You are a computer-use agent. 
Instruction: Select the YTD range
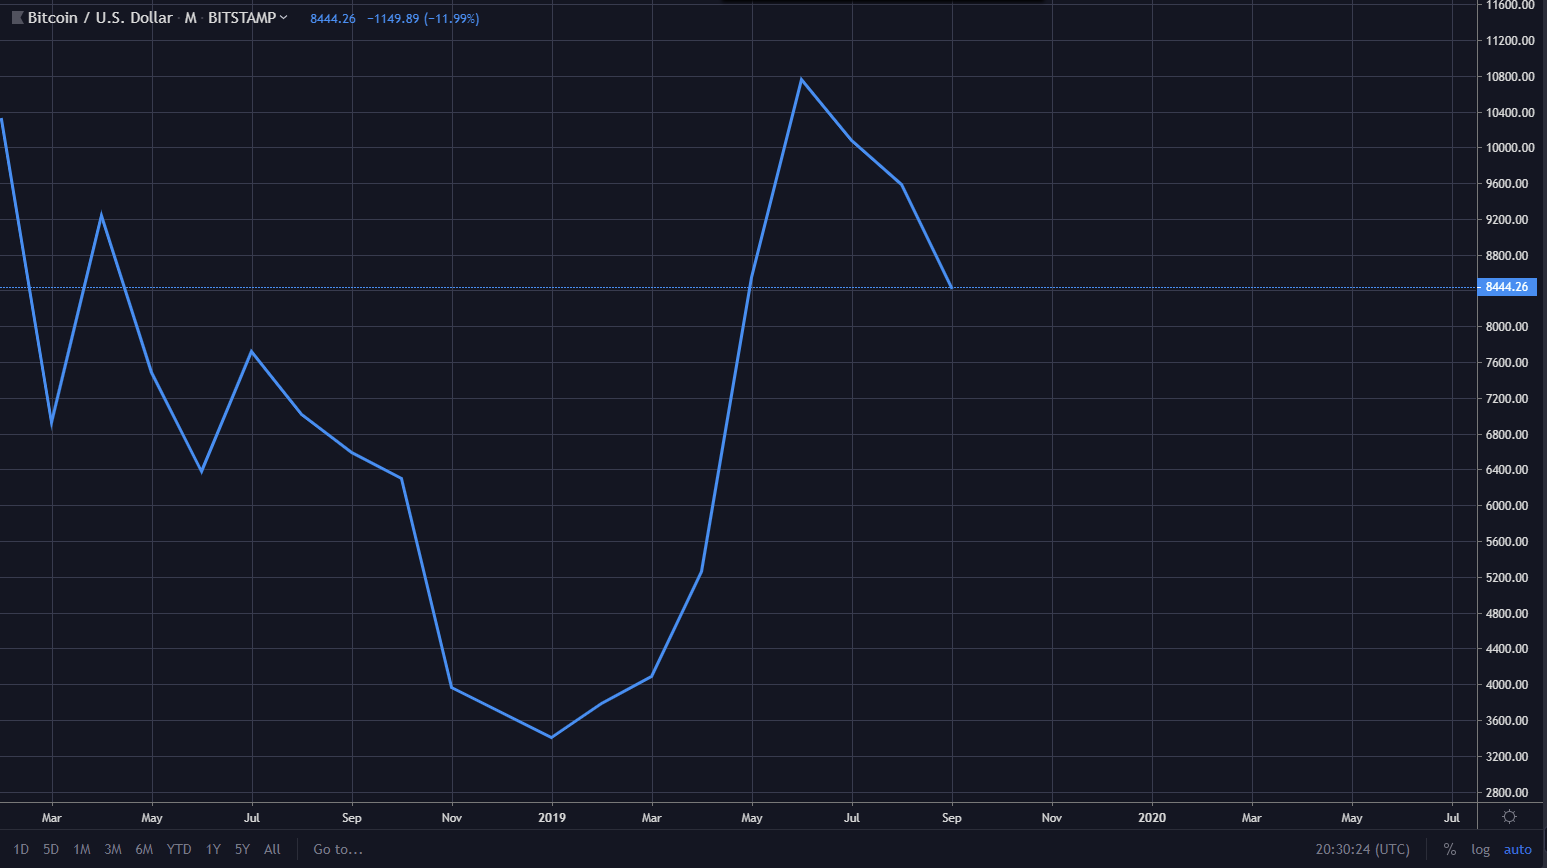179,849
